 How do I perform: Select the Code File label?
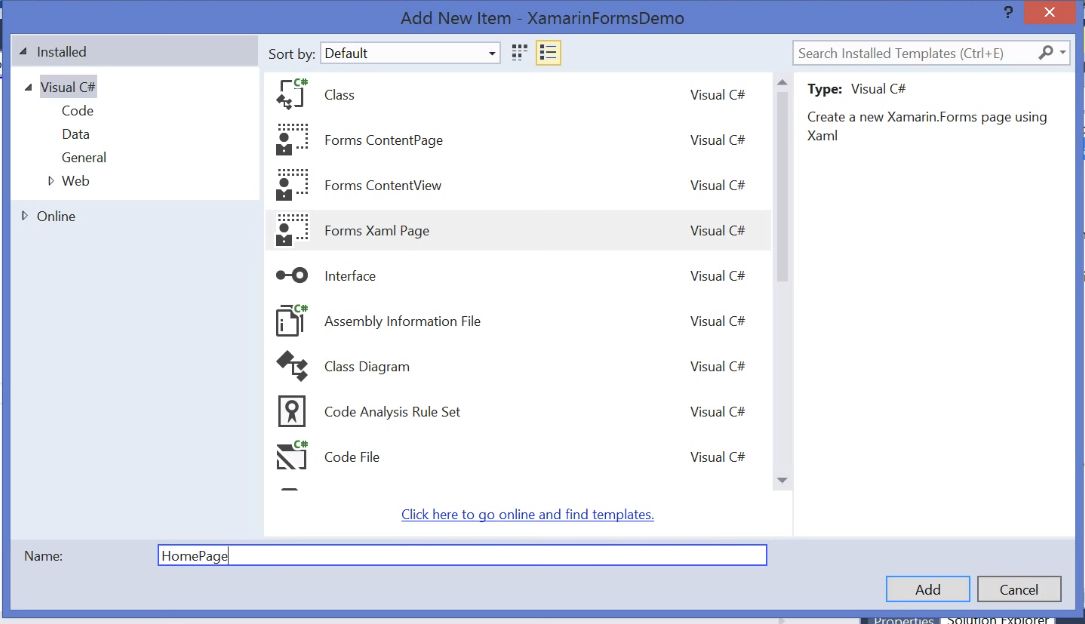click(352, 457)
